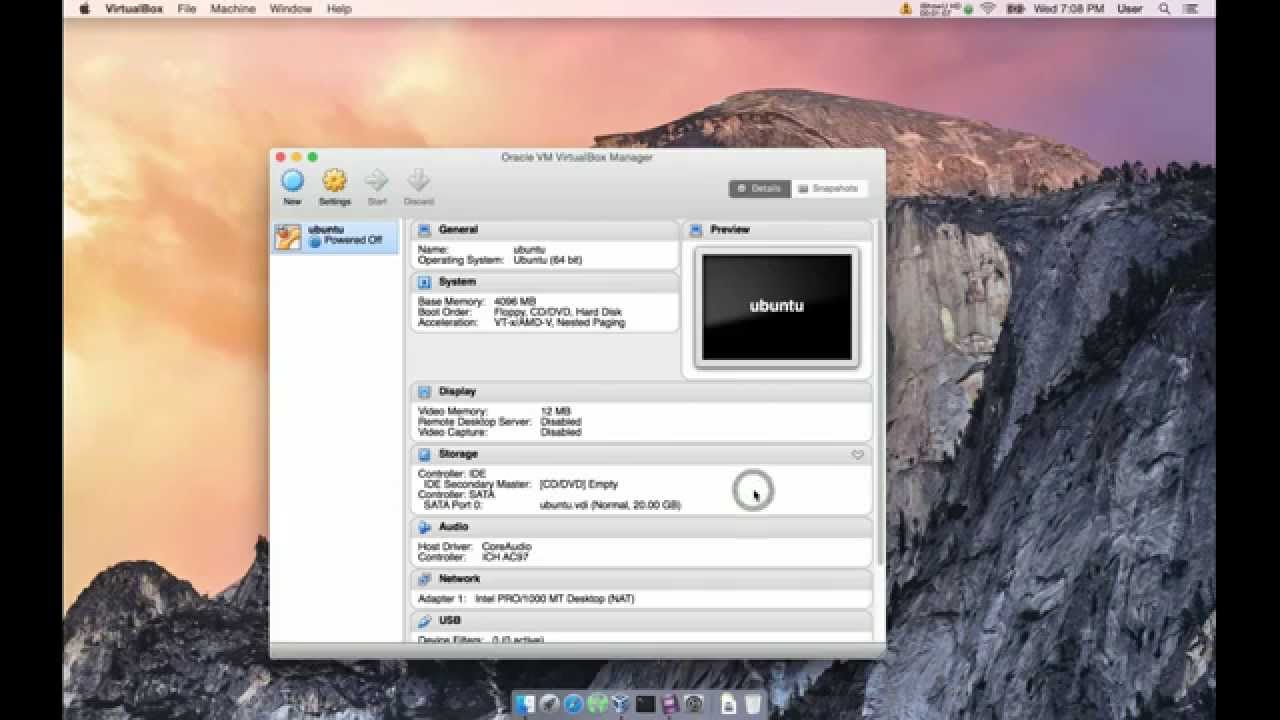Collapse the Storage section with its chevron
Screen dimensions: 1280x720
coord(857,455)
